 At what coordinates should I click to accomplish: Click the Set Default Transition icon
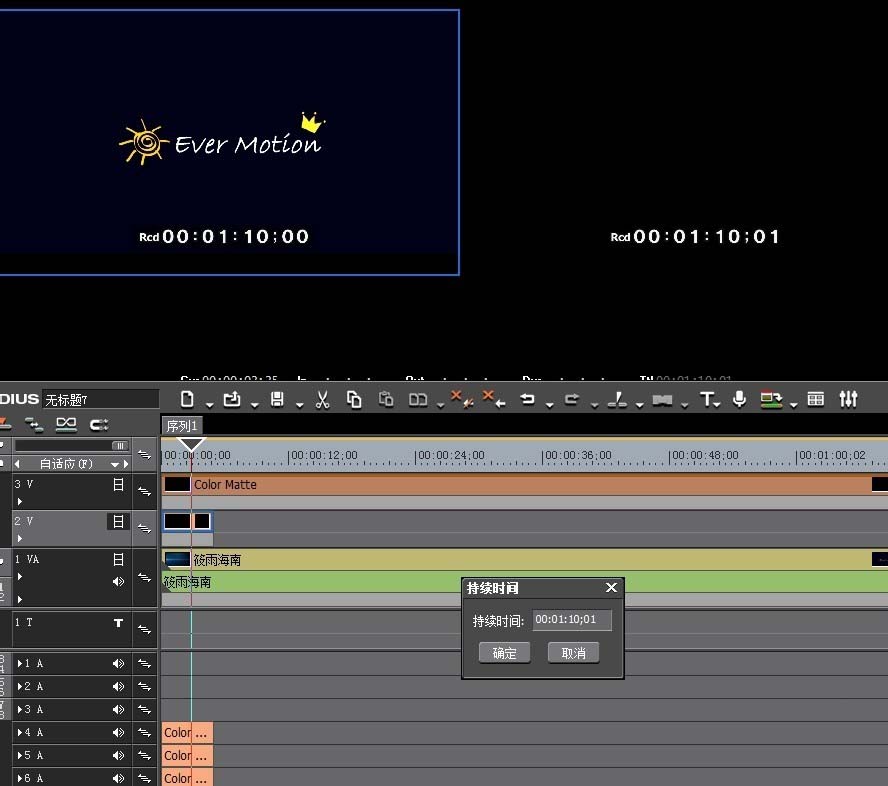(662, 400)
